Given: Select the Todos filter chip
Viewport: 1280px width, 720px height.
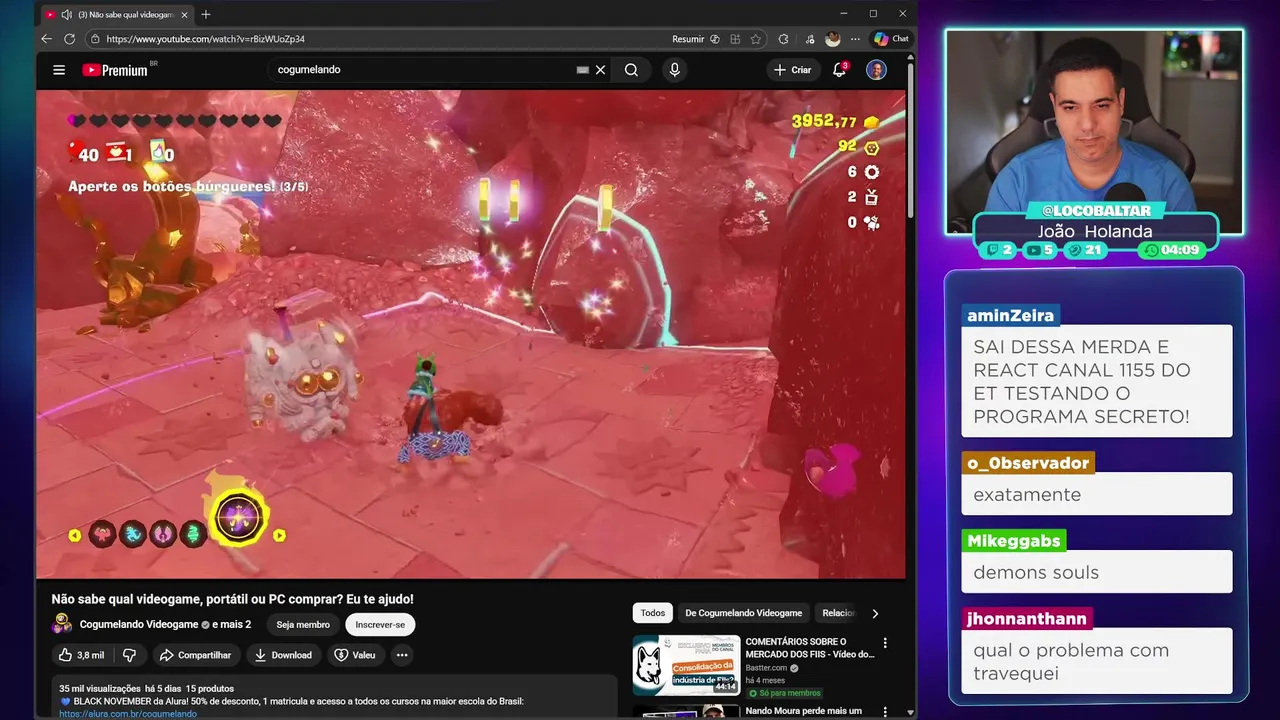Looking at the screenshot, I should click(x=652, y=613).
